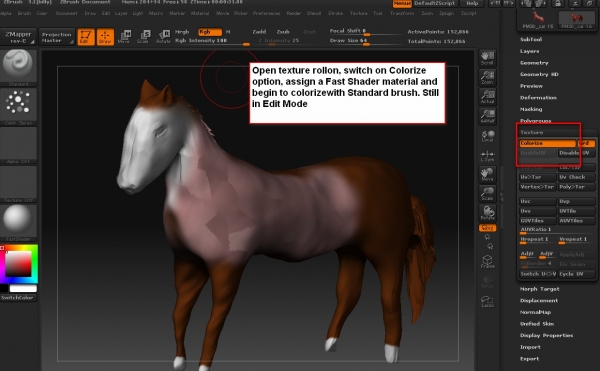This screenshot has height=371, width=600.
Task: Expand the SubTool subpalette
Action: (x=531, y=39)
